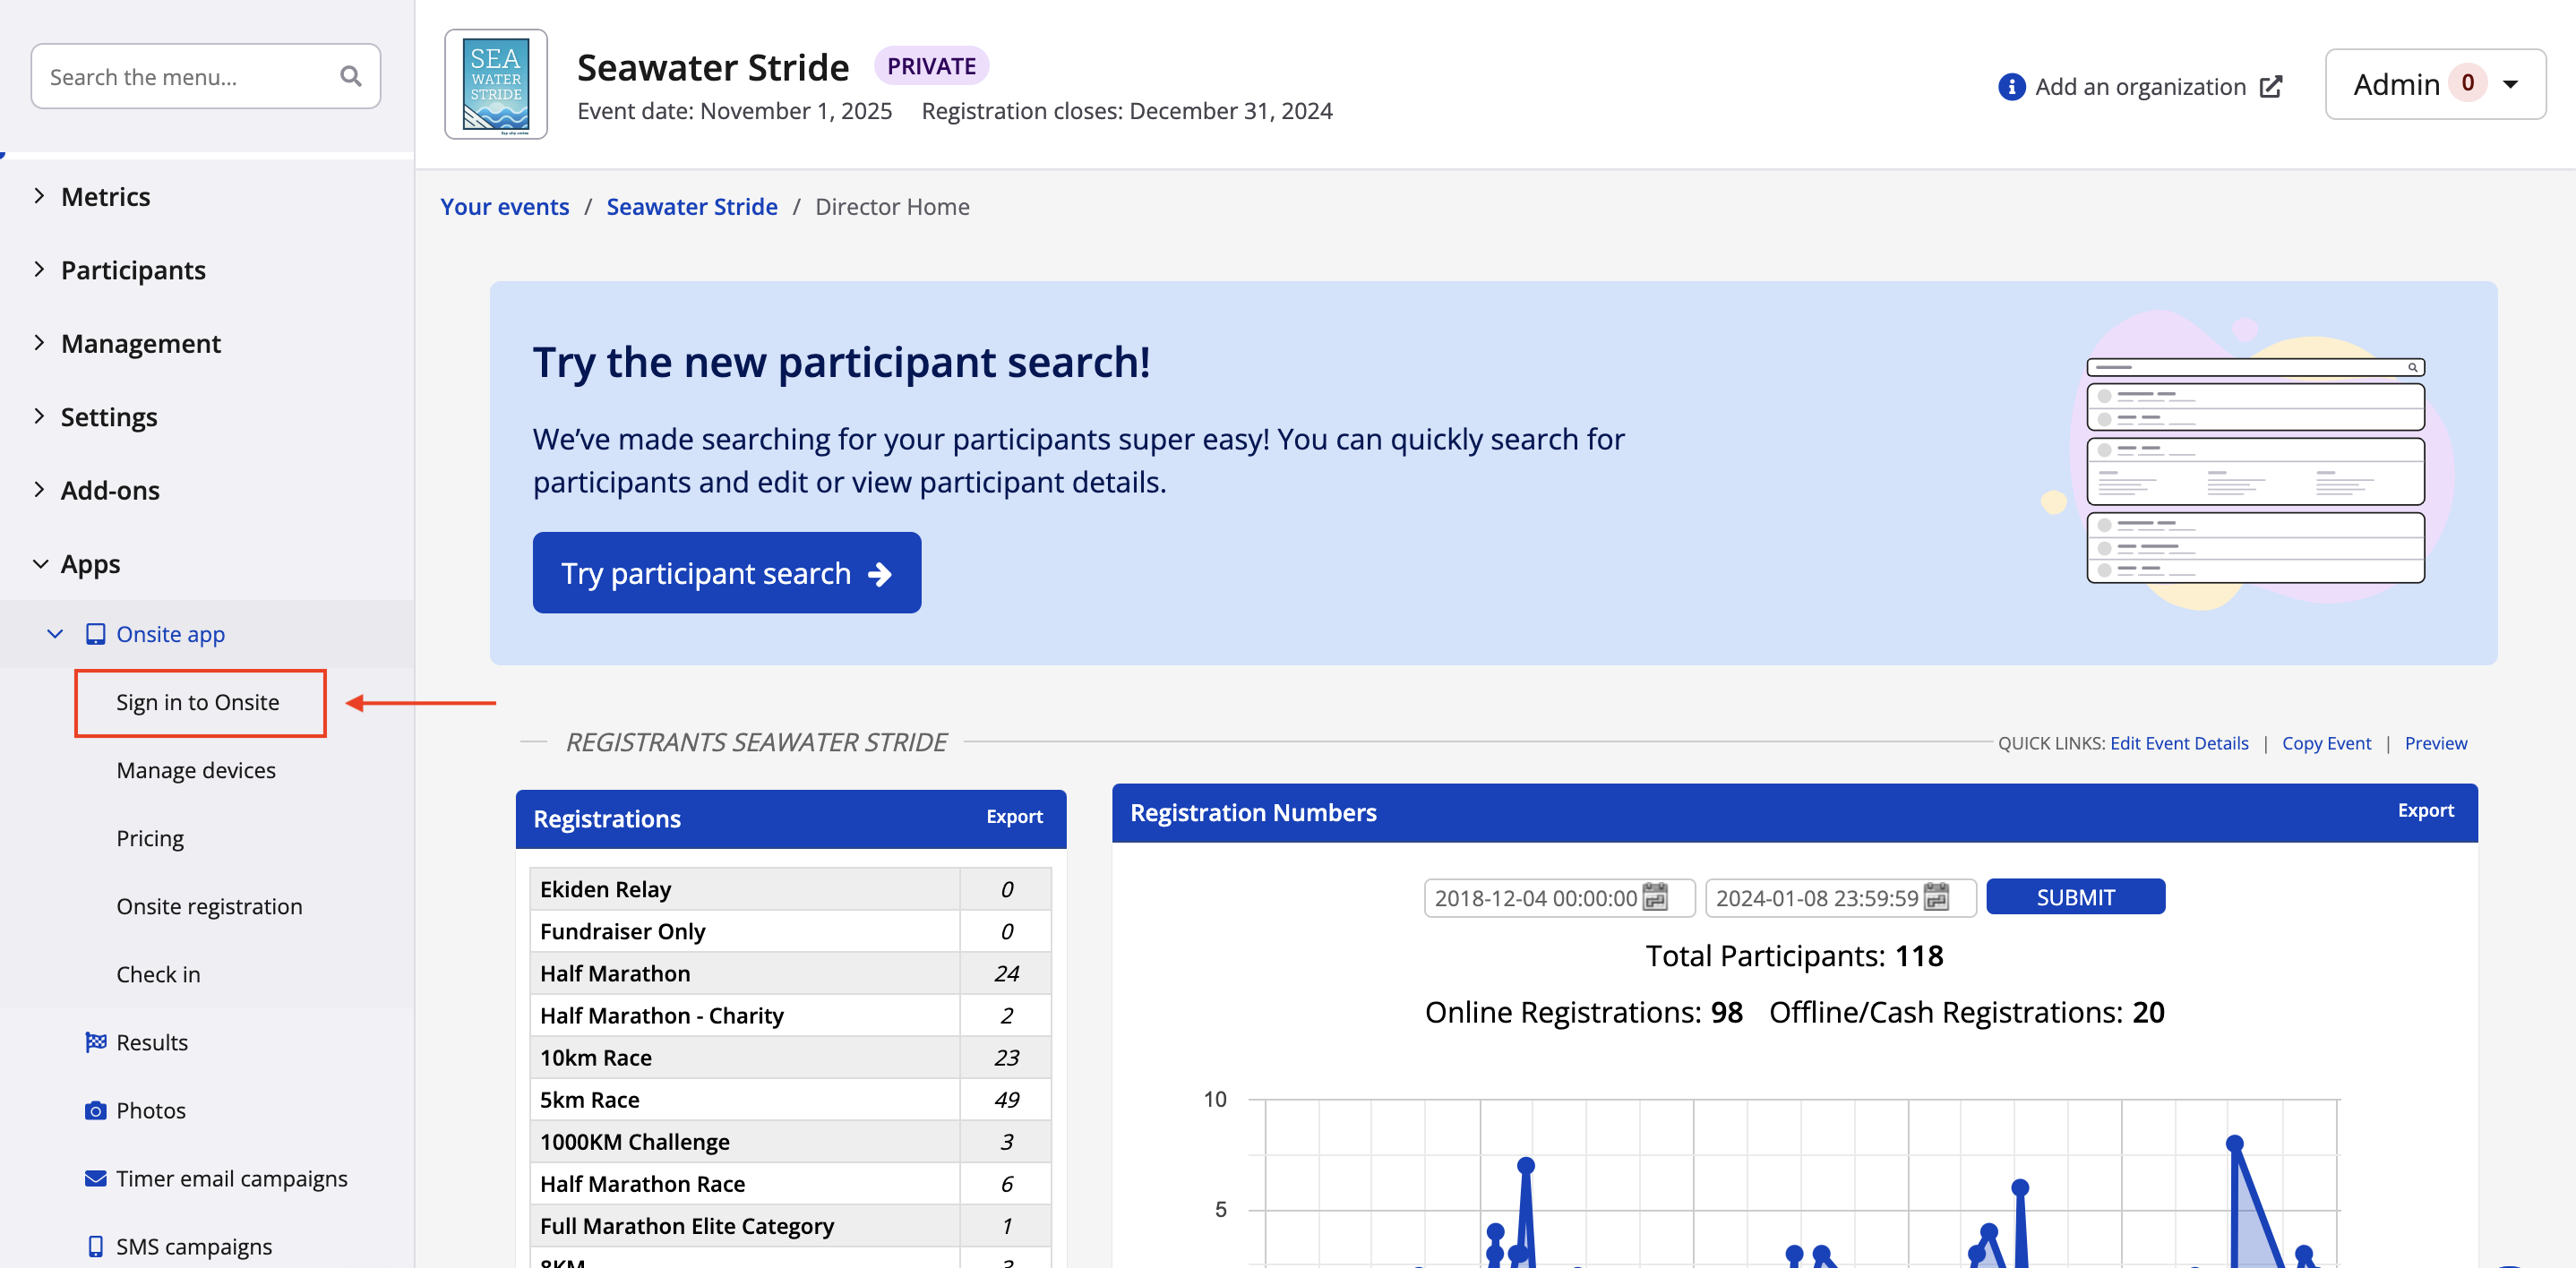Open the end date calendar picker icon
The width and height of the screenshot is (2576, 1268).
pyautogui.click(x=1936, y=897)
